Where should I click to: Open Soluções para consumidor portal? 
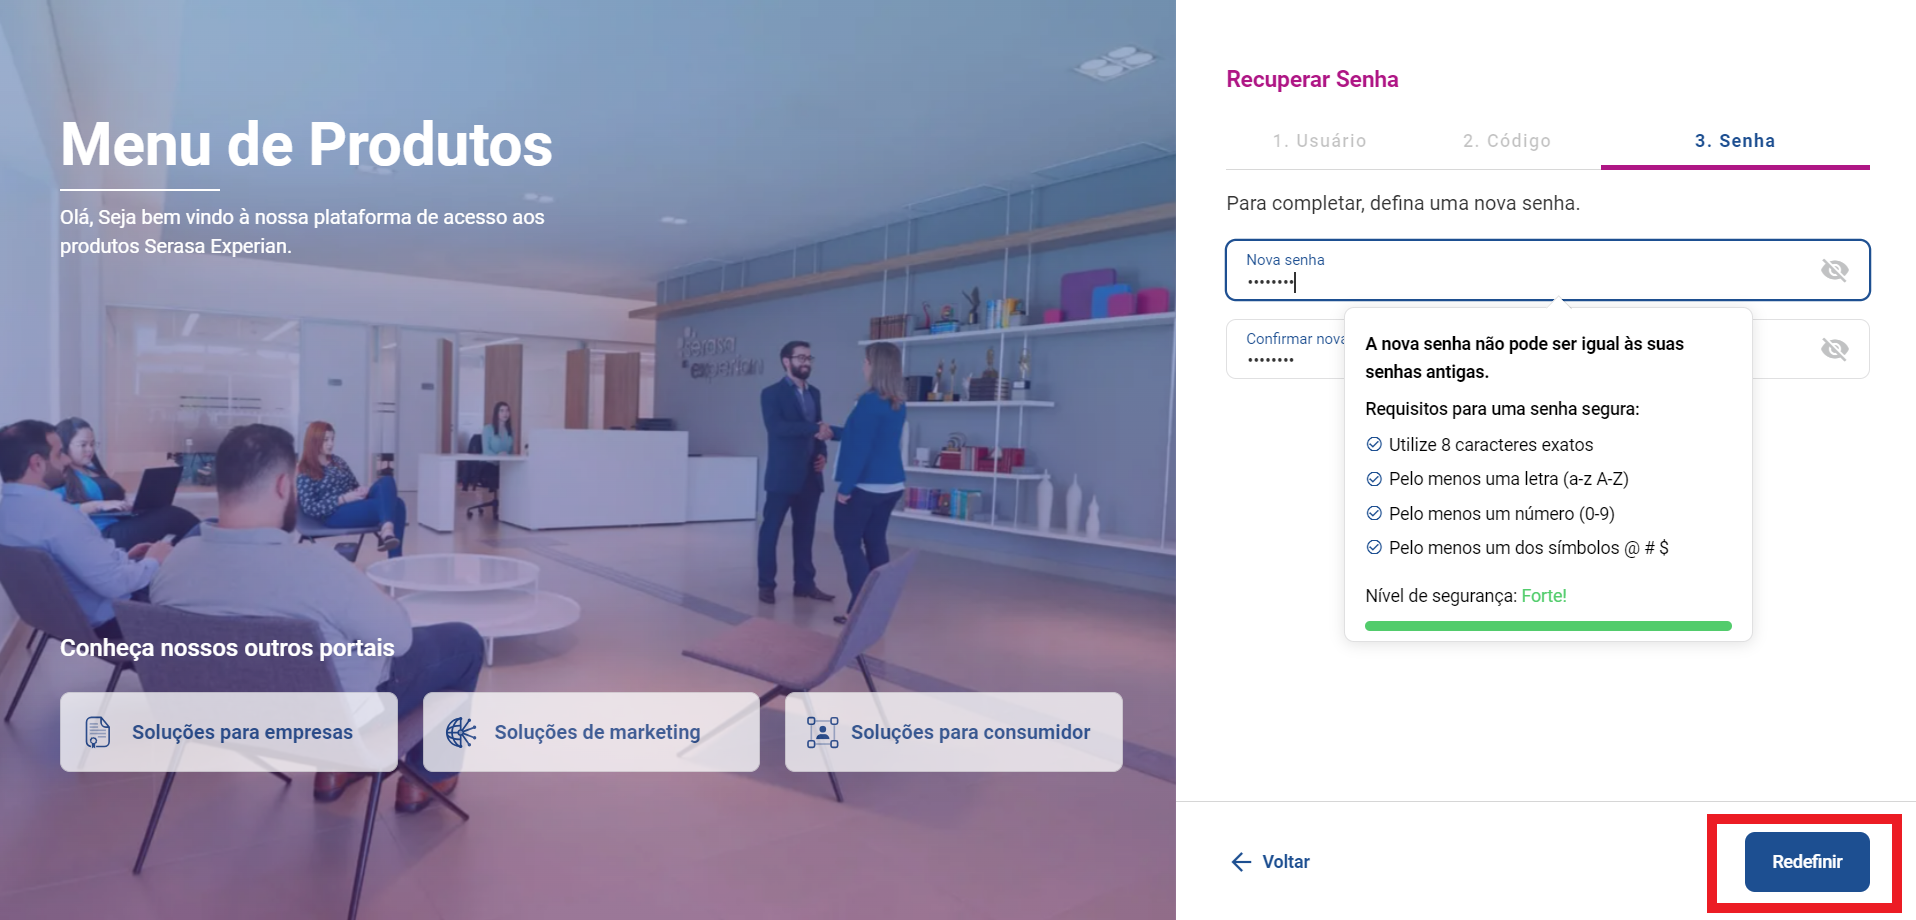tap(954, 732)
